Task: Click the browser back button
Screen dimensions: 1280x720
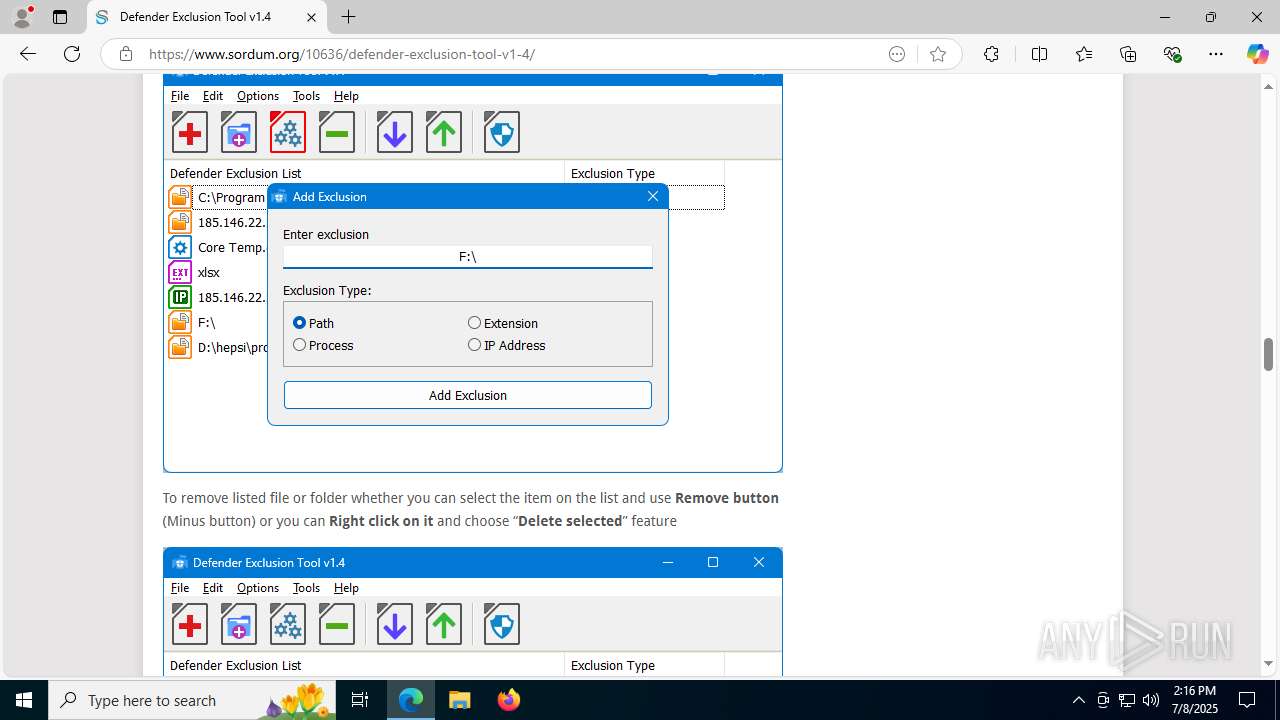Action: pos(28,54)
